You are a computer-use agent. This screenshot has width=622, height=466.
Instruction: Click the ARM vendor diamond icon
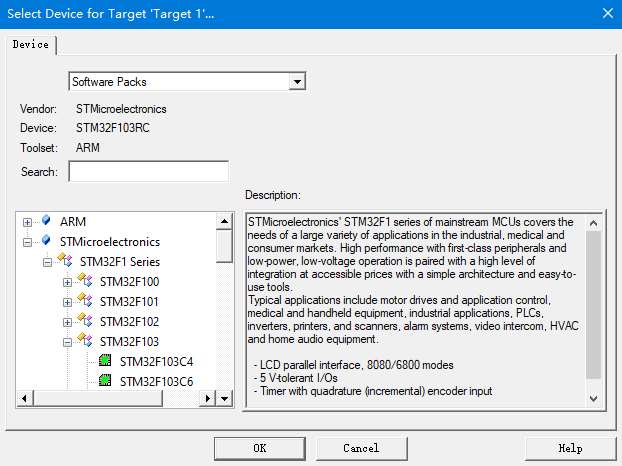point(46,220)
